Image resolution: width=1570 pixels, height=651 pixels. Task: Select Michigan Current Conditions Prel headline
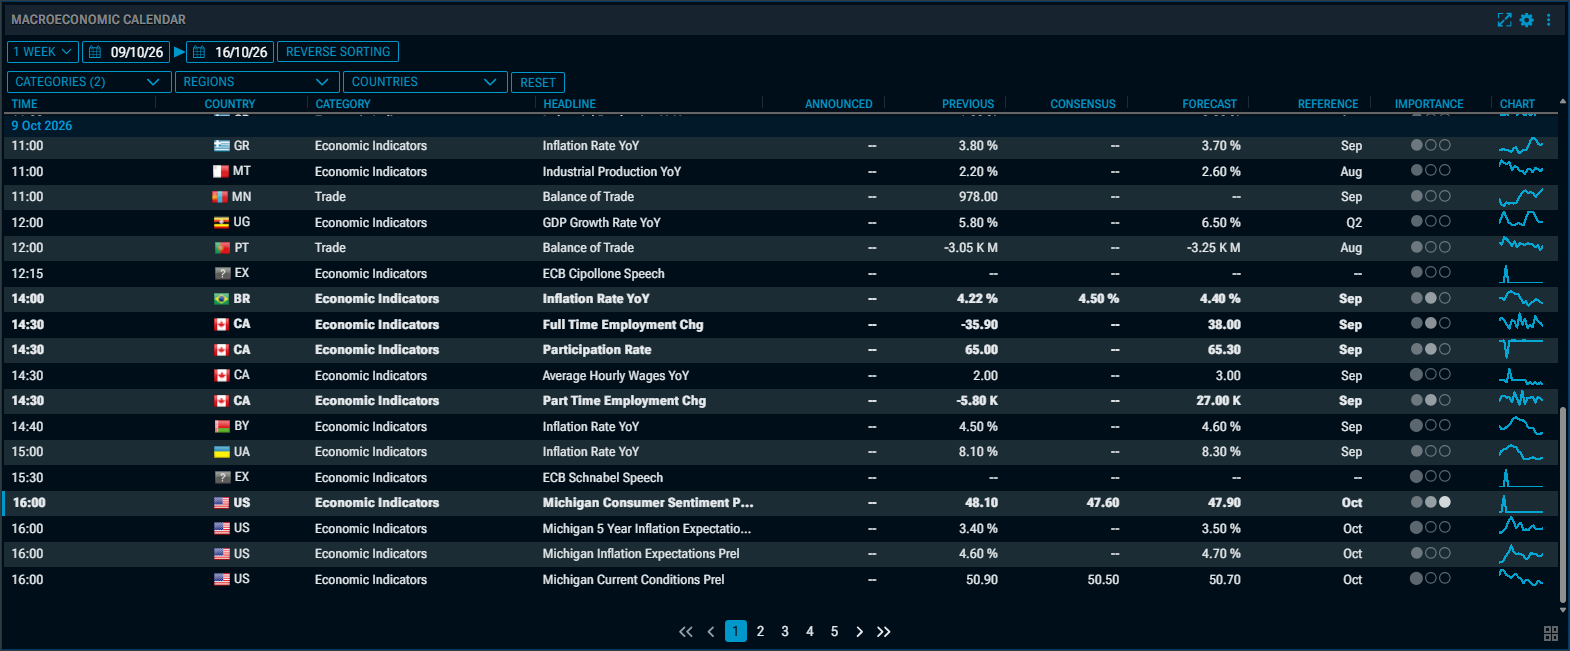coord(634,580)
